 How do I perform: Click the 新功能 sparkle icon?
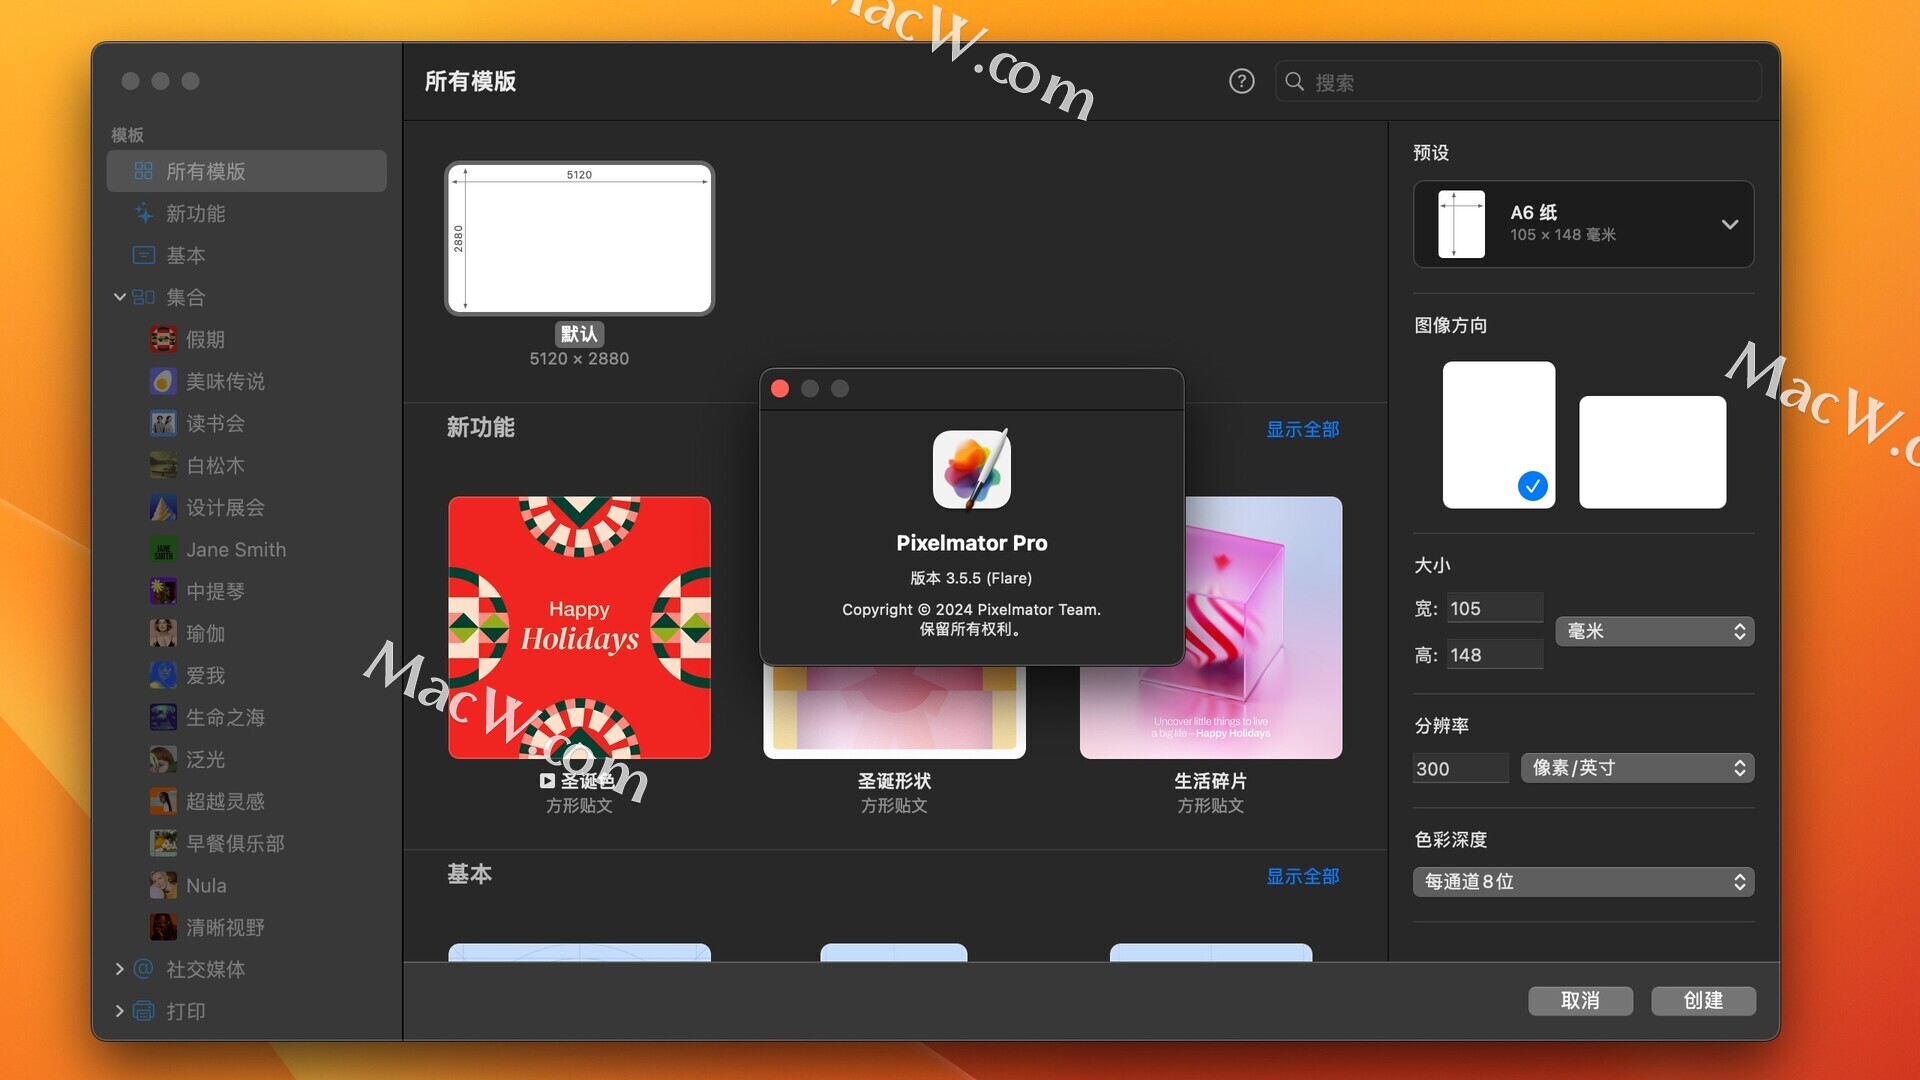point(143,213)
